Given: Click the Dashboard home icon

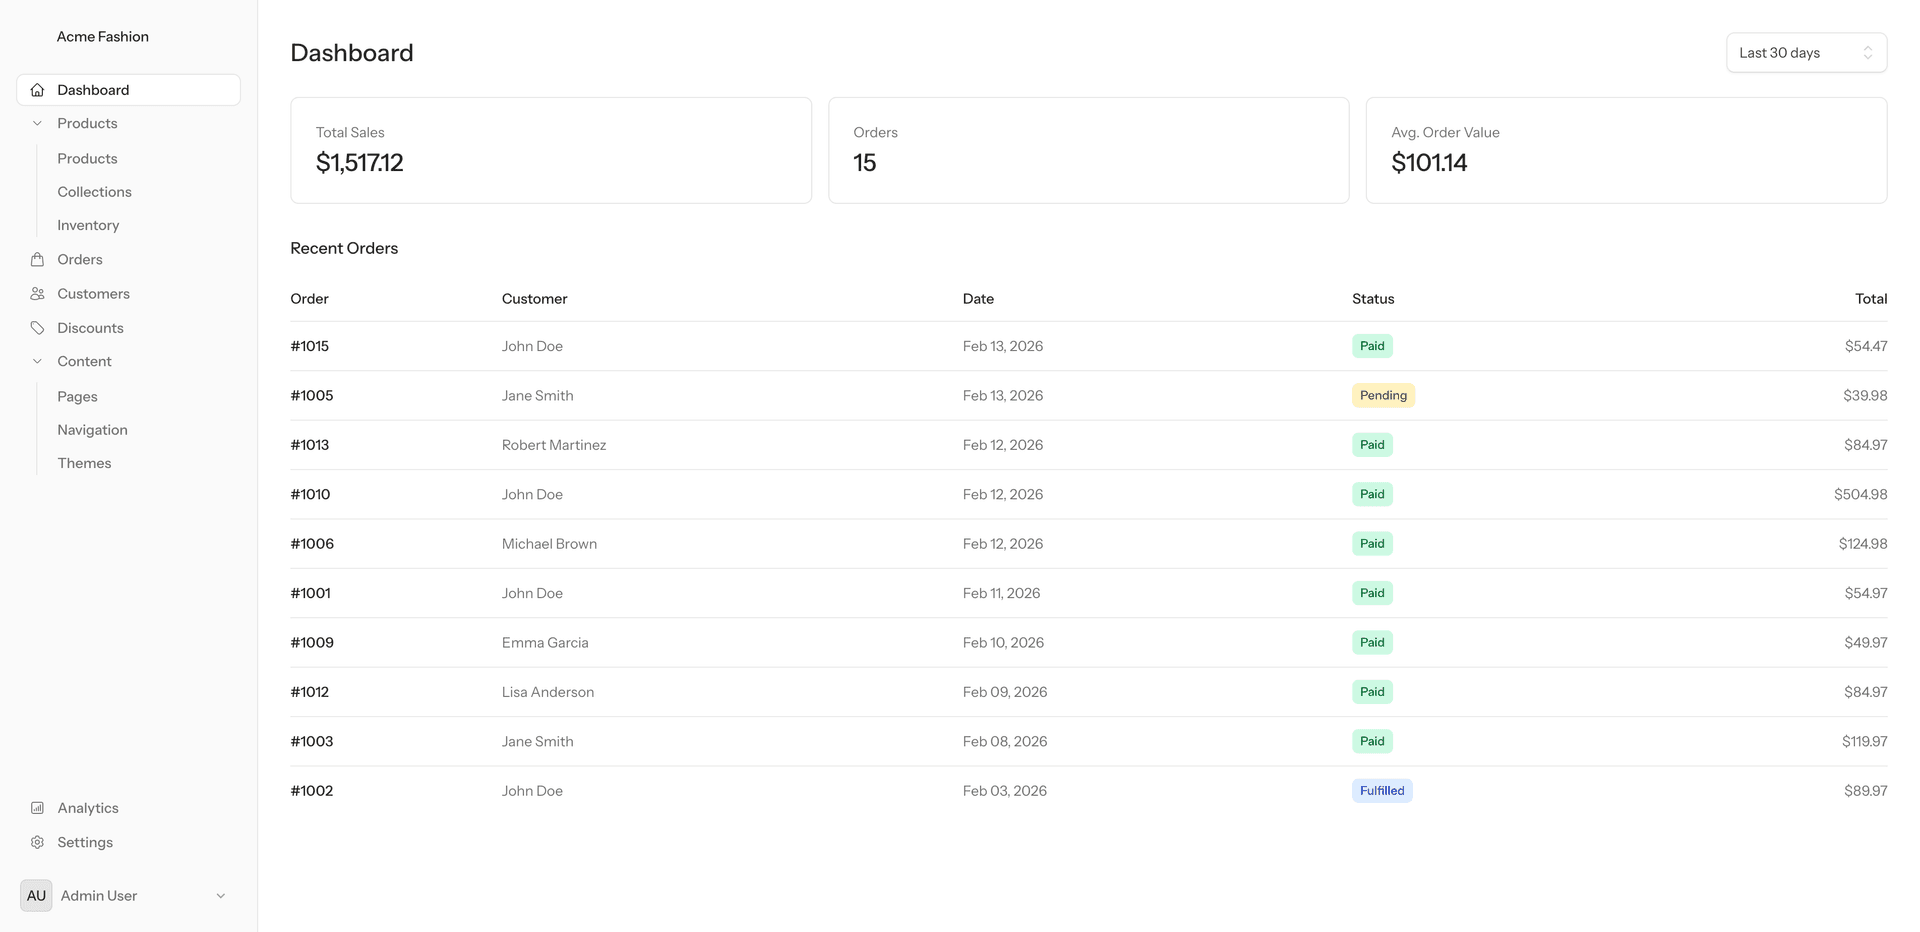Looking at the screenshot, I should tap(37, 89).
